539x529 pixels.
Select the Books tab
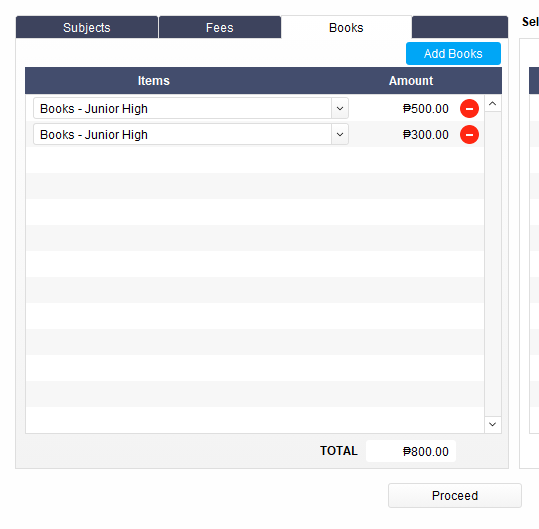(346, 27)
